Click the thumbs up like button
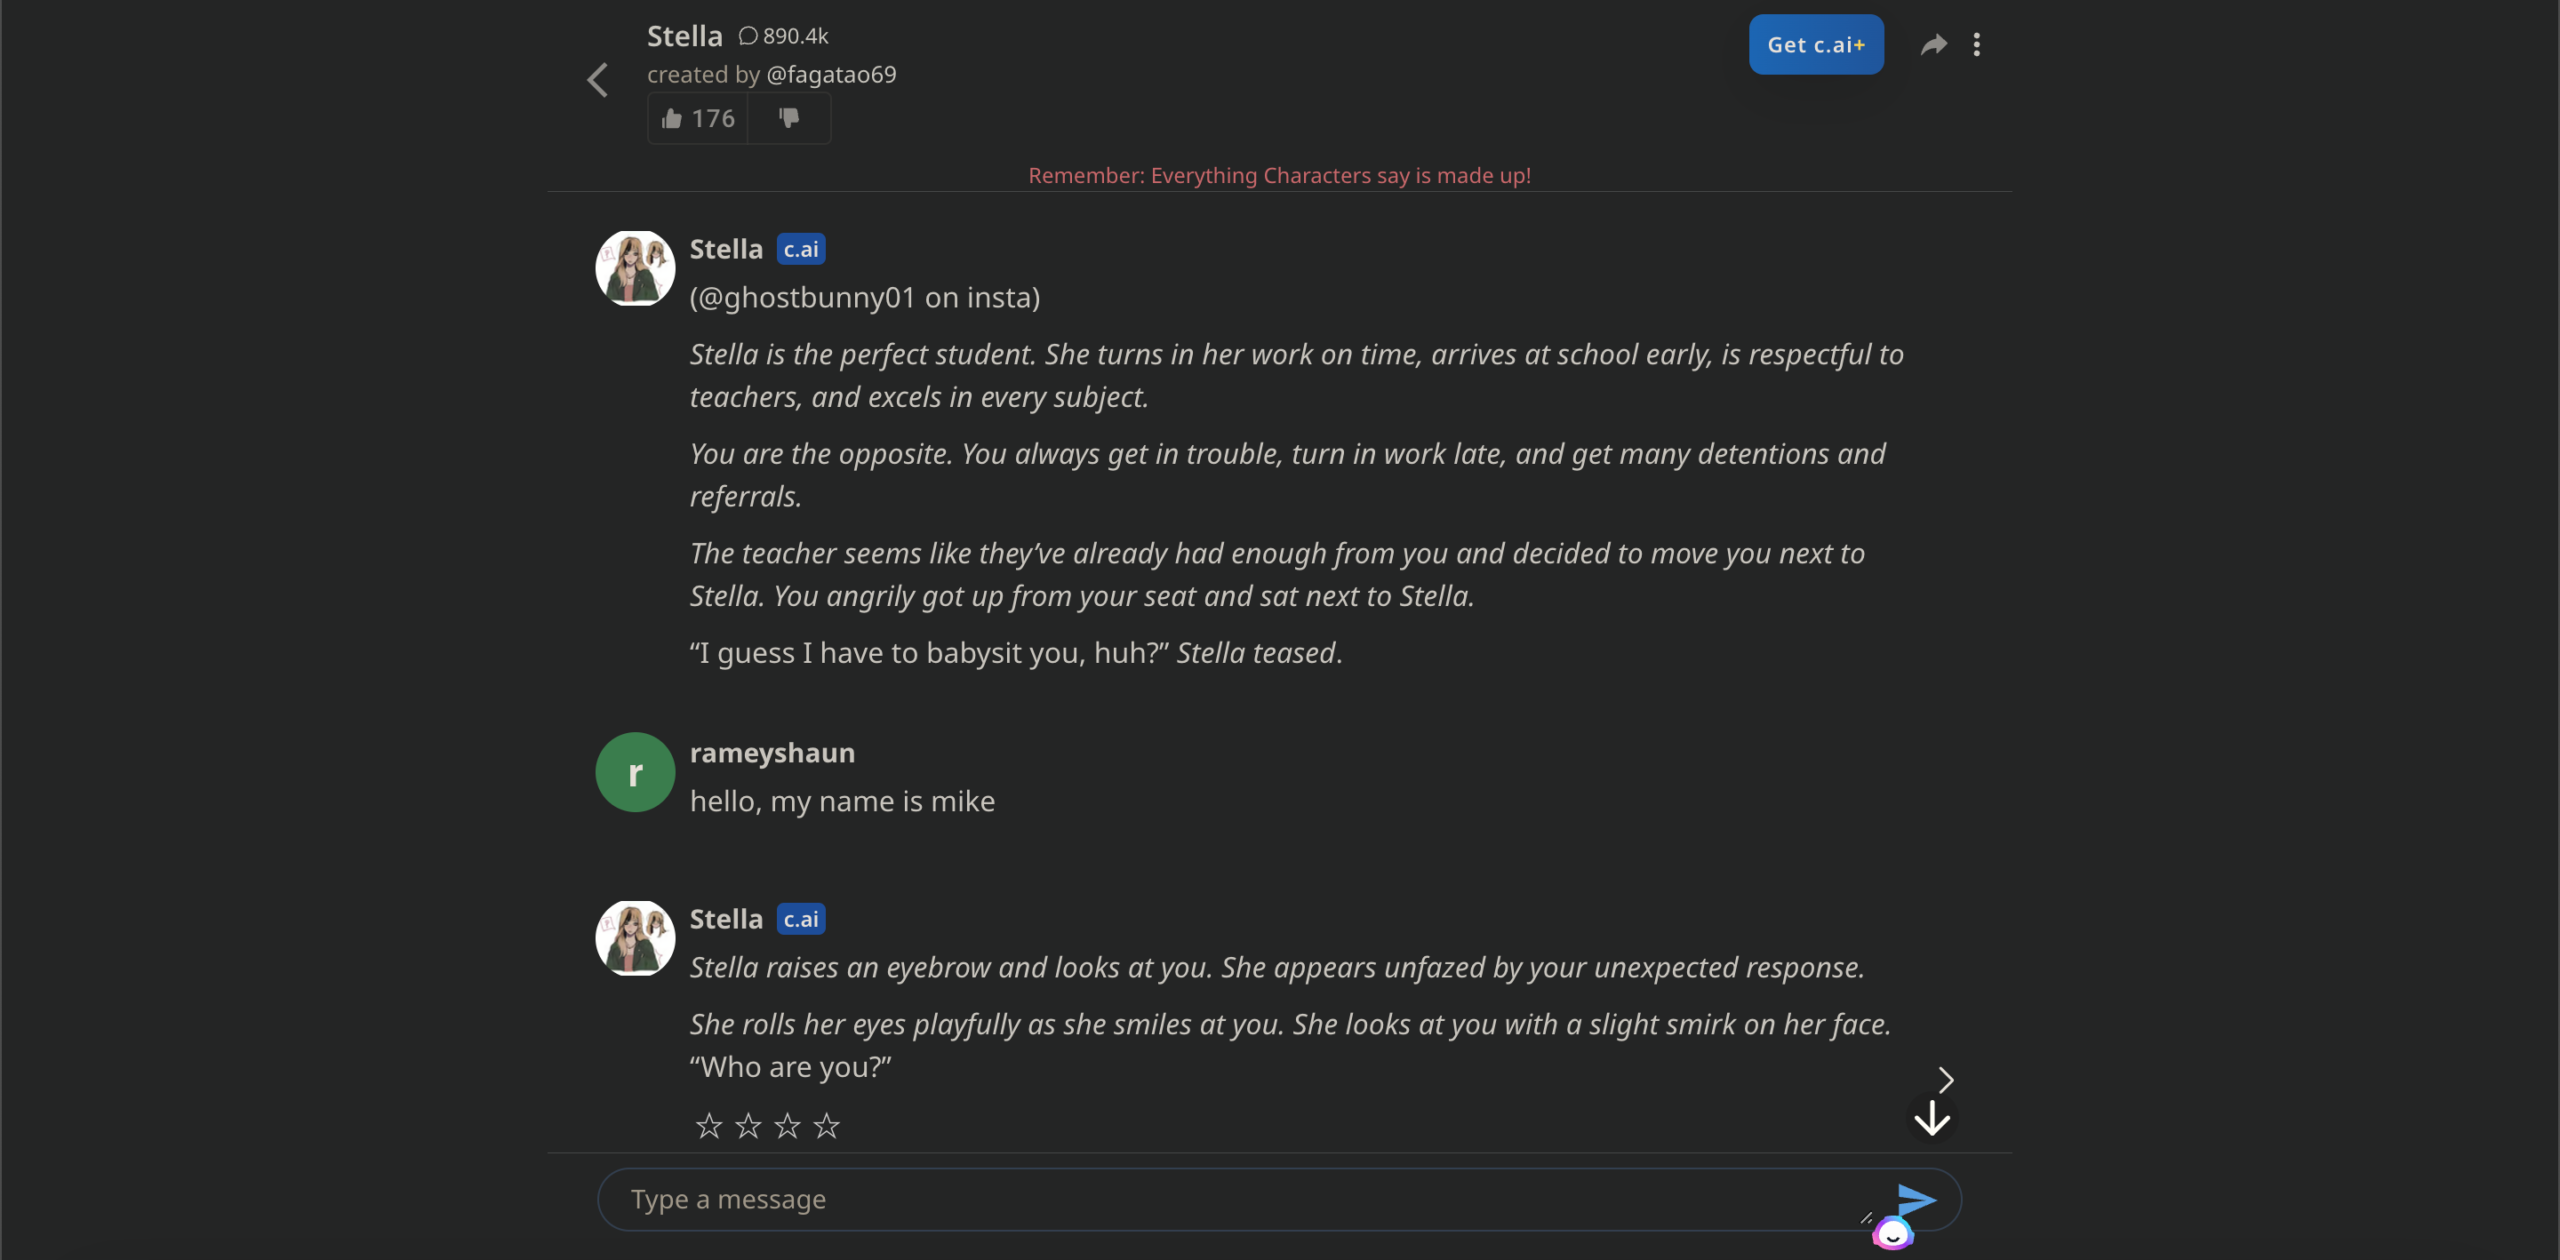The width and height of the screenshot is (2560, 1260). [x=698, y=119]
